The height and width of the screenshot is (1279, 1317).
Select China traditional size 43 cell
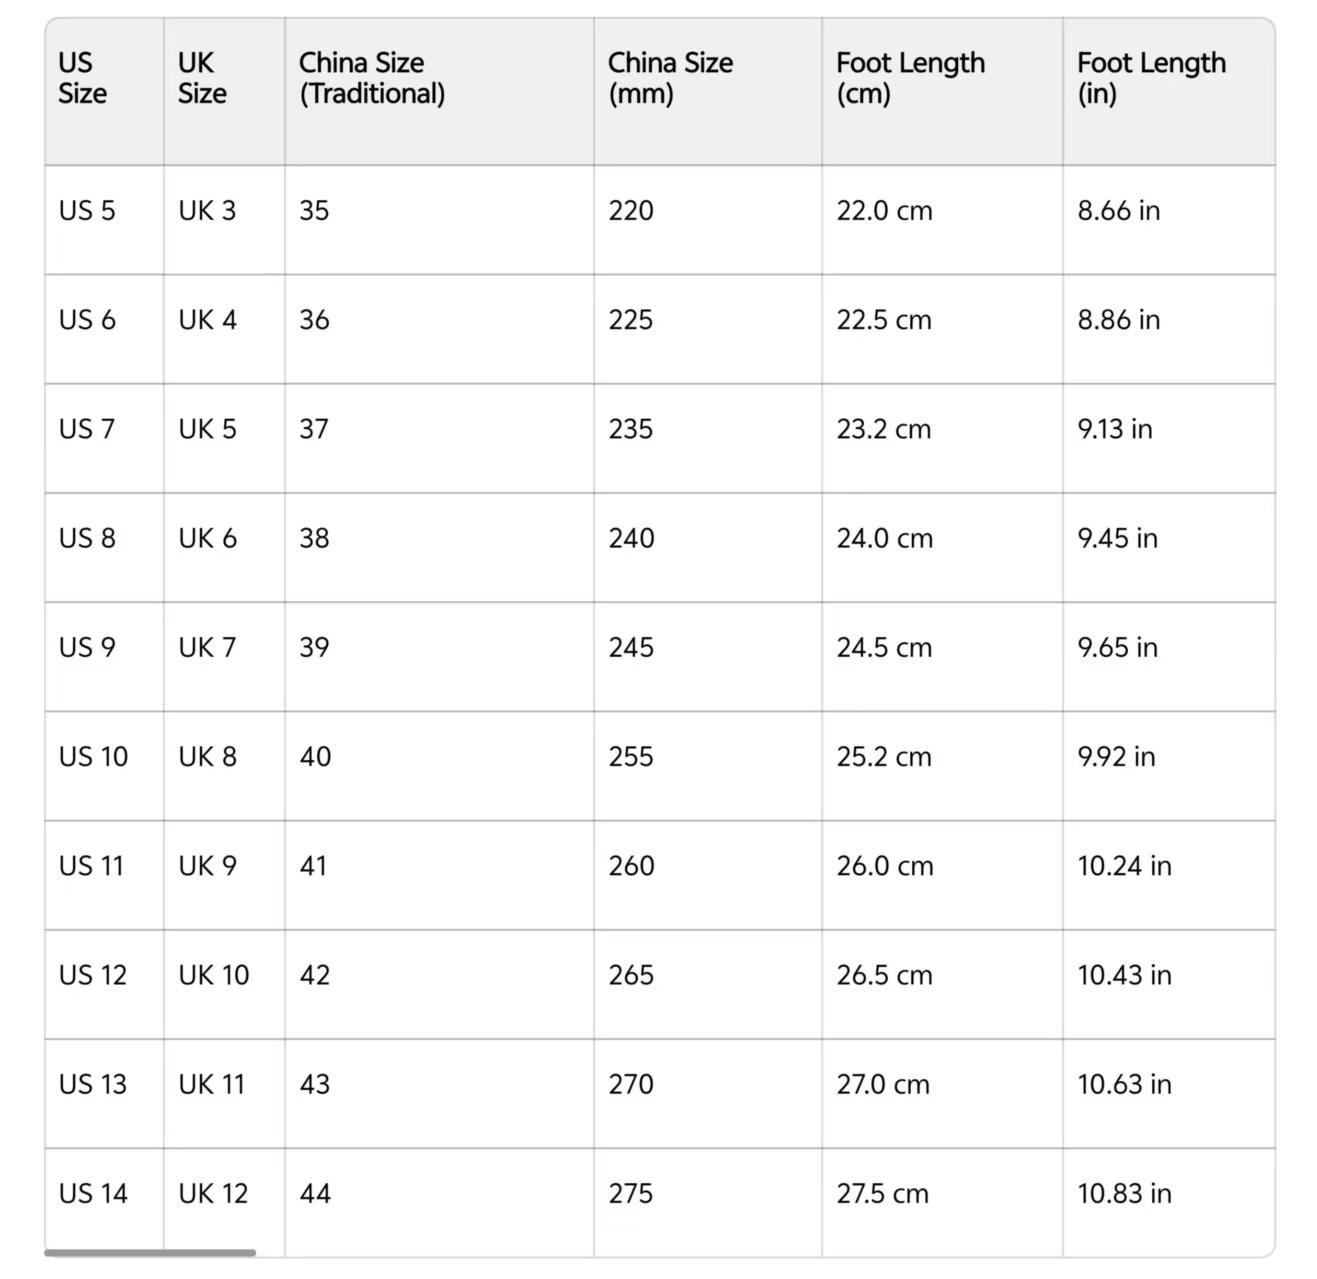[x=315, y=1084]
